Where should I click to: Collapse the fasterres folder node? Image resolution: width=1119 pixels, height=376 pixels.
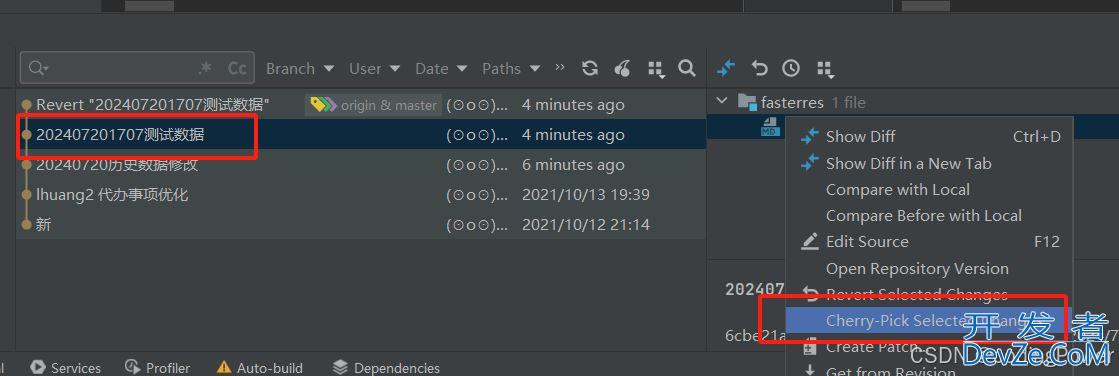[722, 101]
